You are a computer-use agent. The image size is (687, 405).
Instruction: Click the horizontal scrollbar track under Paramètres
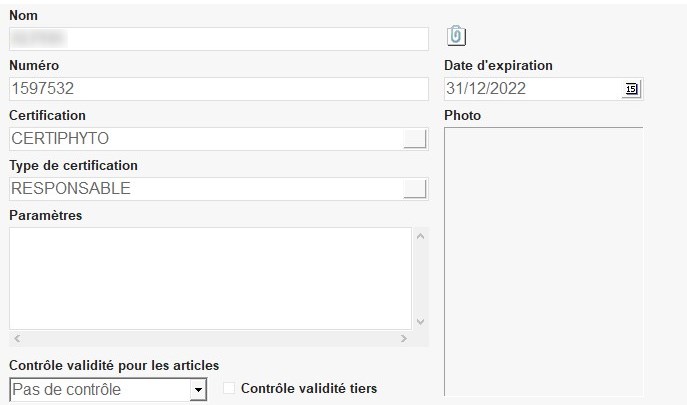210,339
